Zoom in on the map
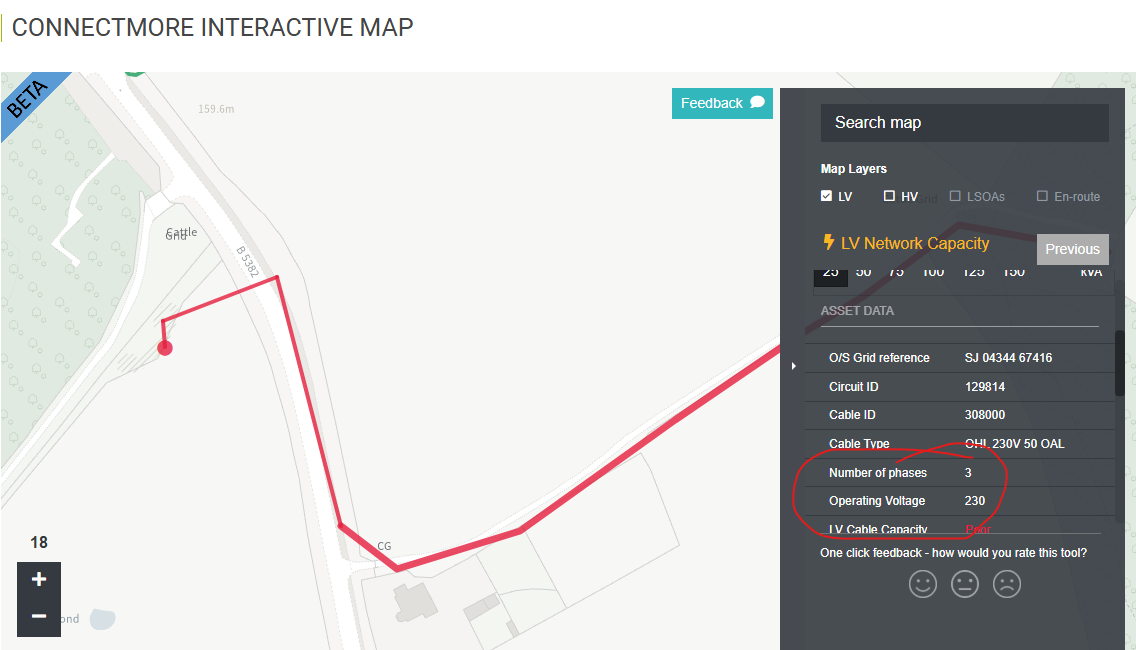Screen dimensions: 1136x650 tap(39, 579)
